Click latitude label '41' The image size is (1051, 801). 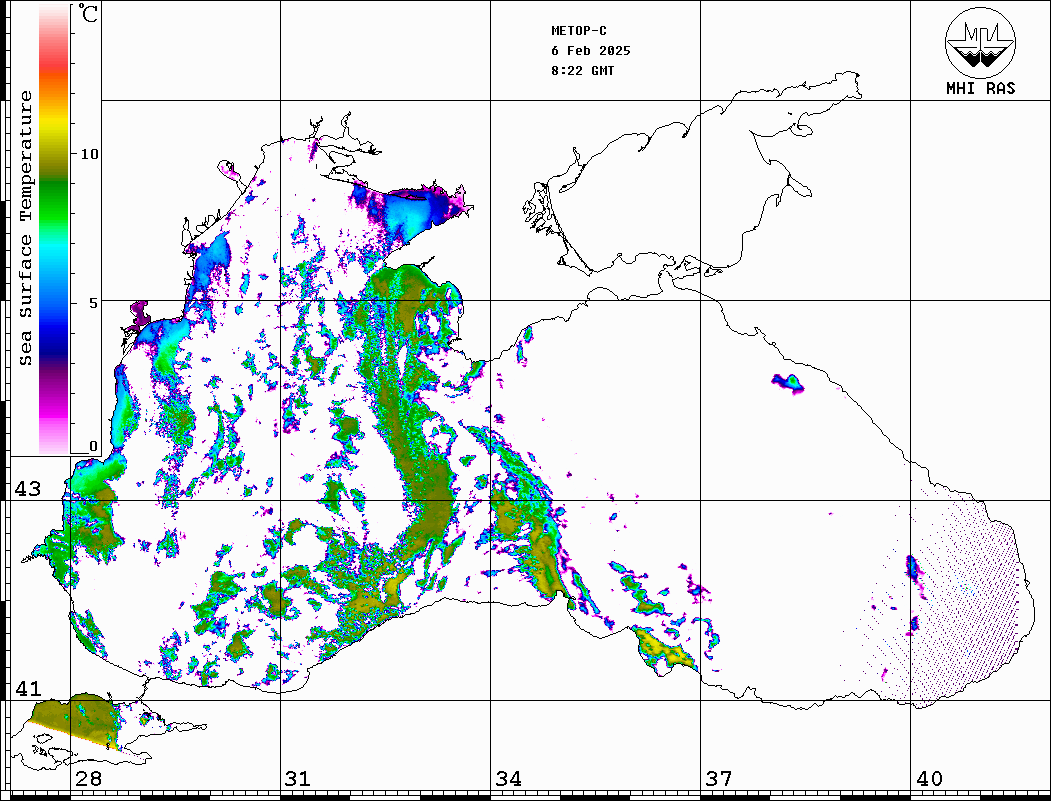coord(27,688)
